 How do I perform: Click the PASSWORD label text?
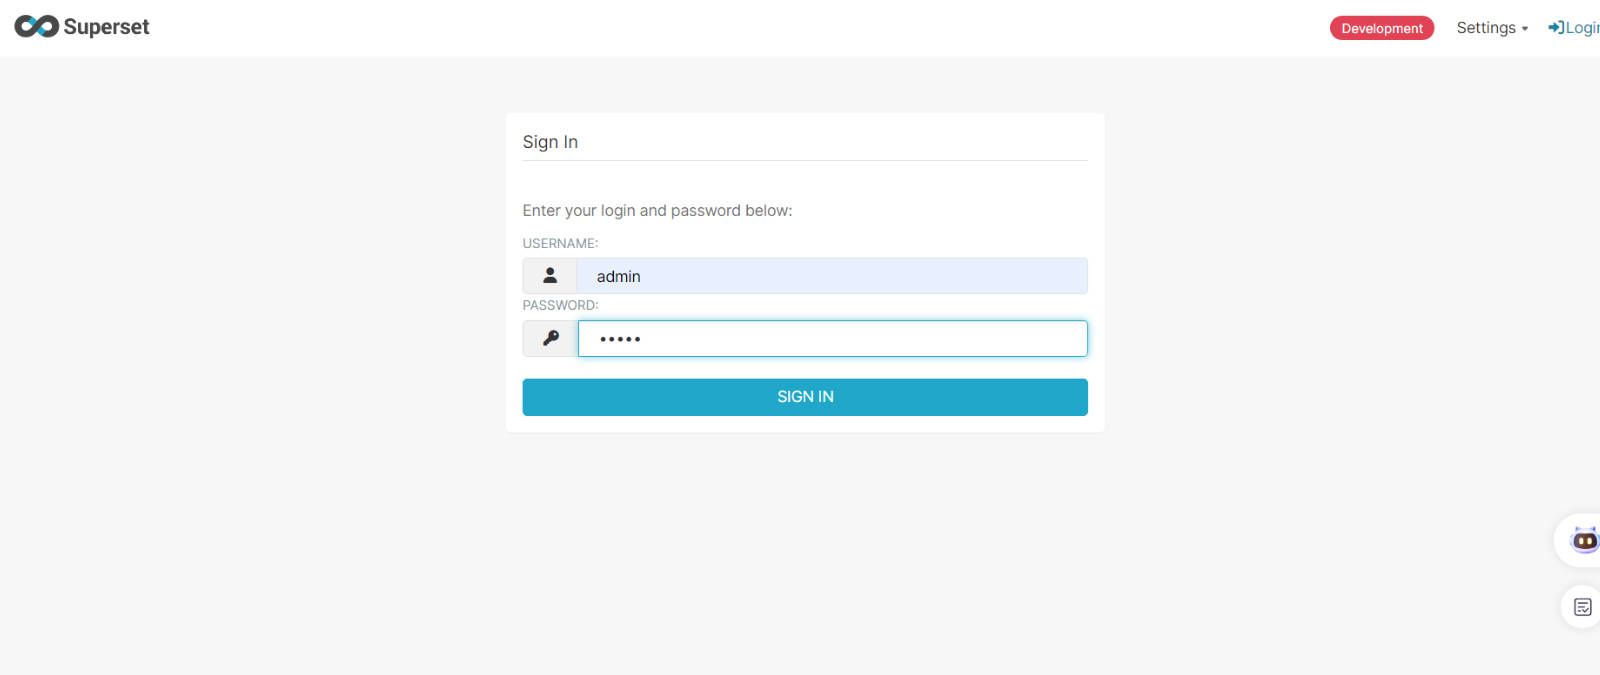click(x=560, y=305)
